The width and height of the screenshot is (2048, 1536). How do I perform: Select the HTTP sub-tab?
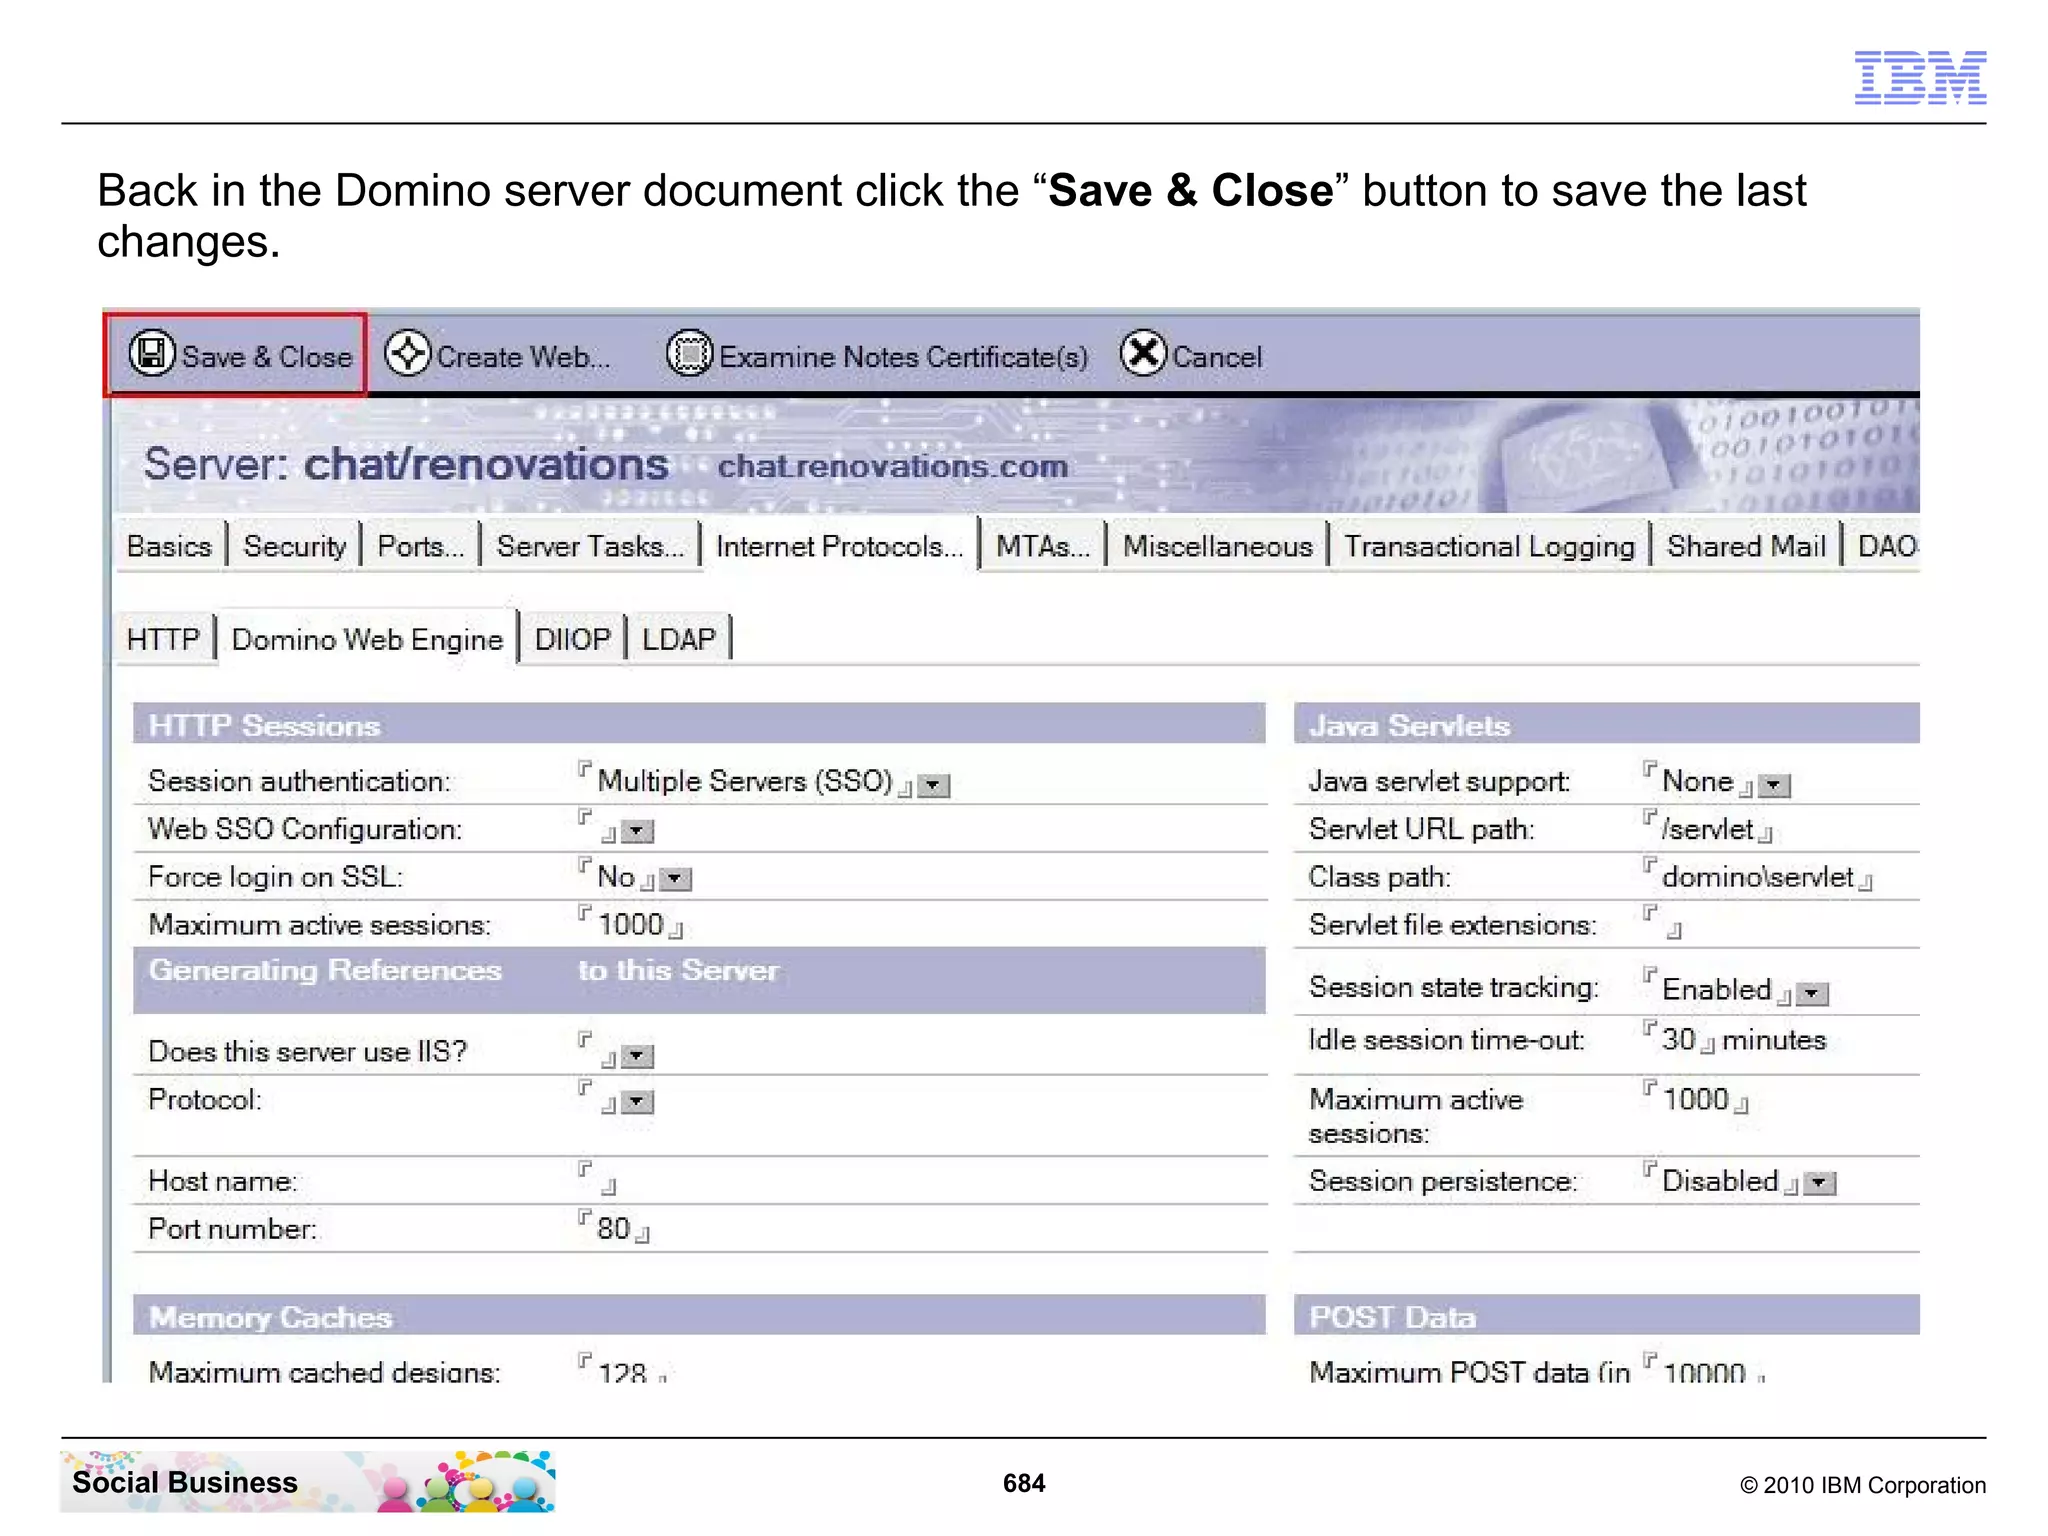pyautogui.click(x=163, y=639)
